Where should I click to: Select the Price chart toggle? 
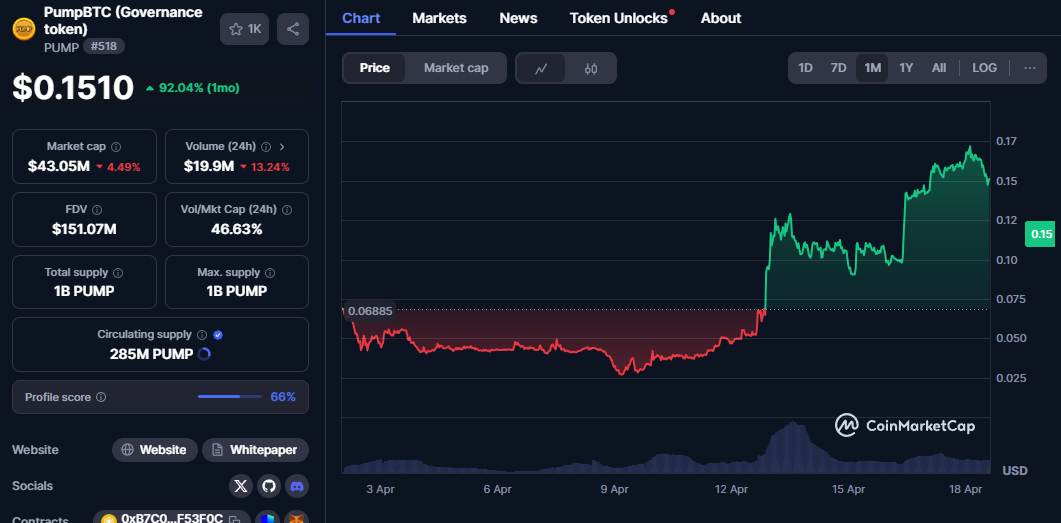point(374,68)
